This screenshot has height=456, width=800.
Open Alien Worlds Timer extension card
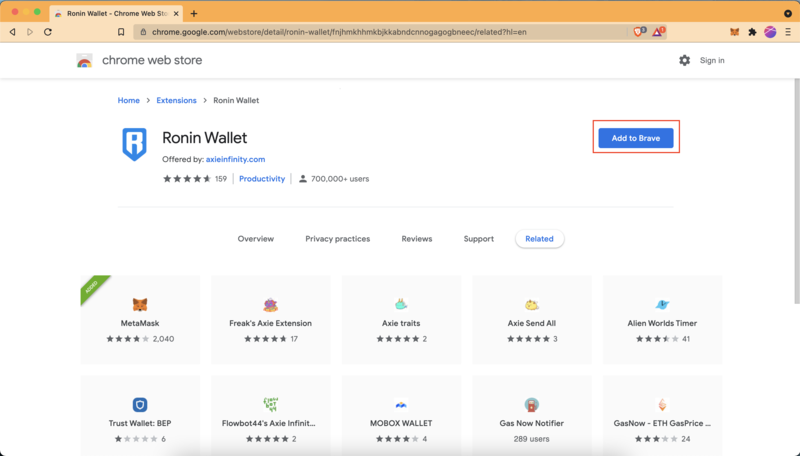pyautogui.click(x=662, y=319)
